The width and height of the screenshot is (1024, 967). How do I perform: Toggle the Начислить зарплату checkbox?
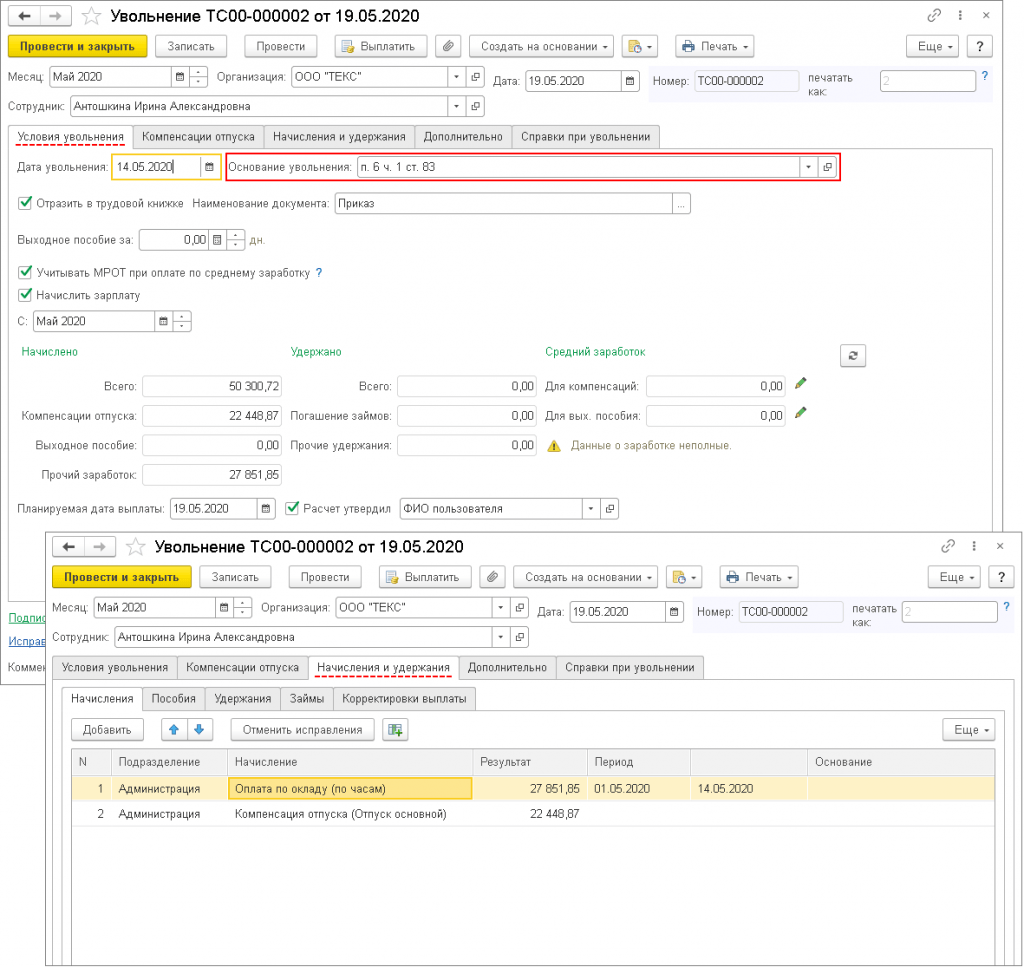25,295
